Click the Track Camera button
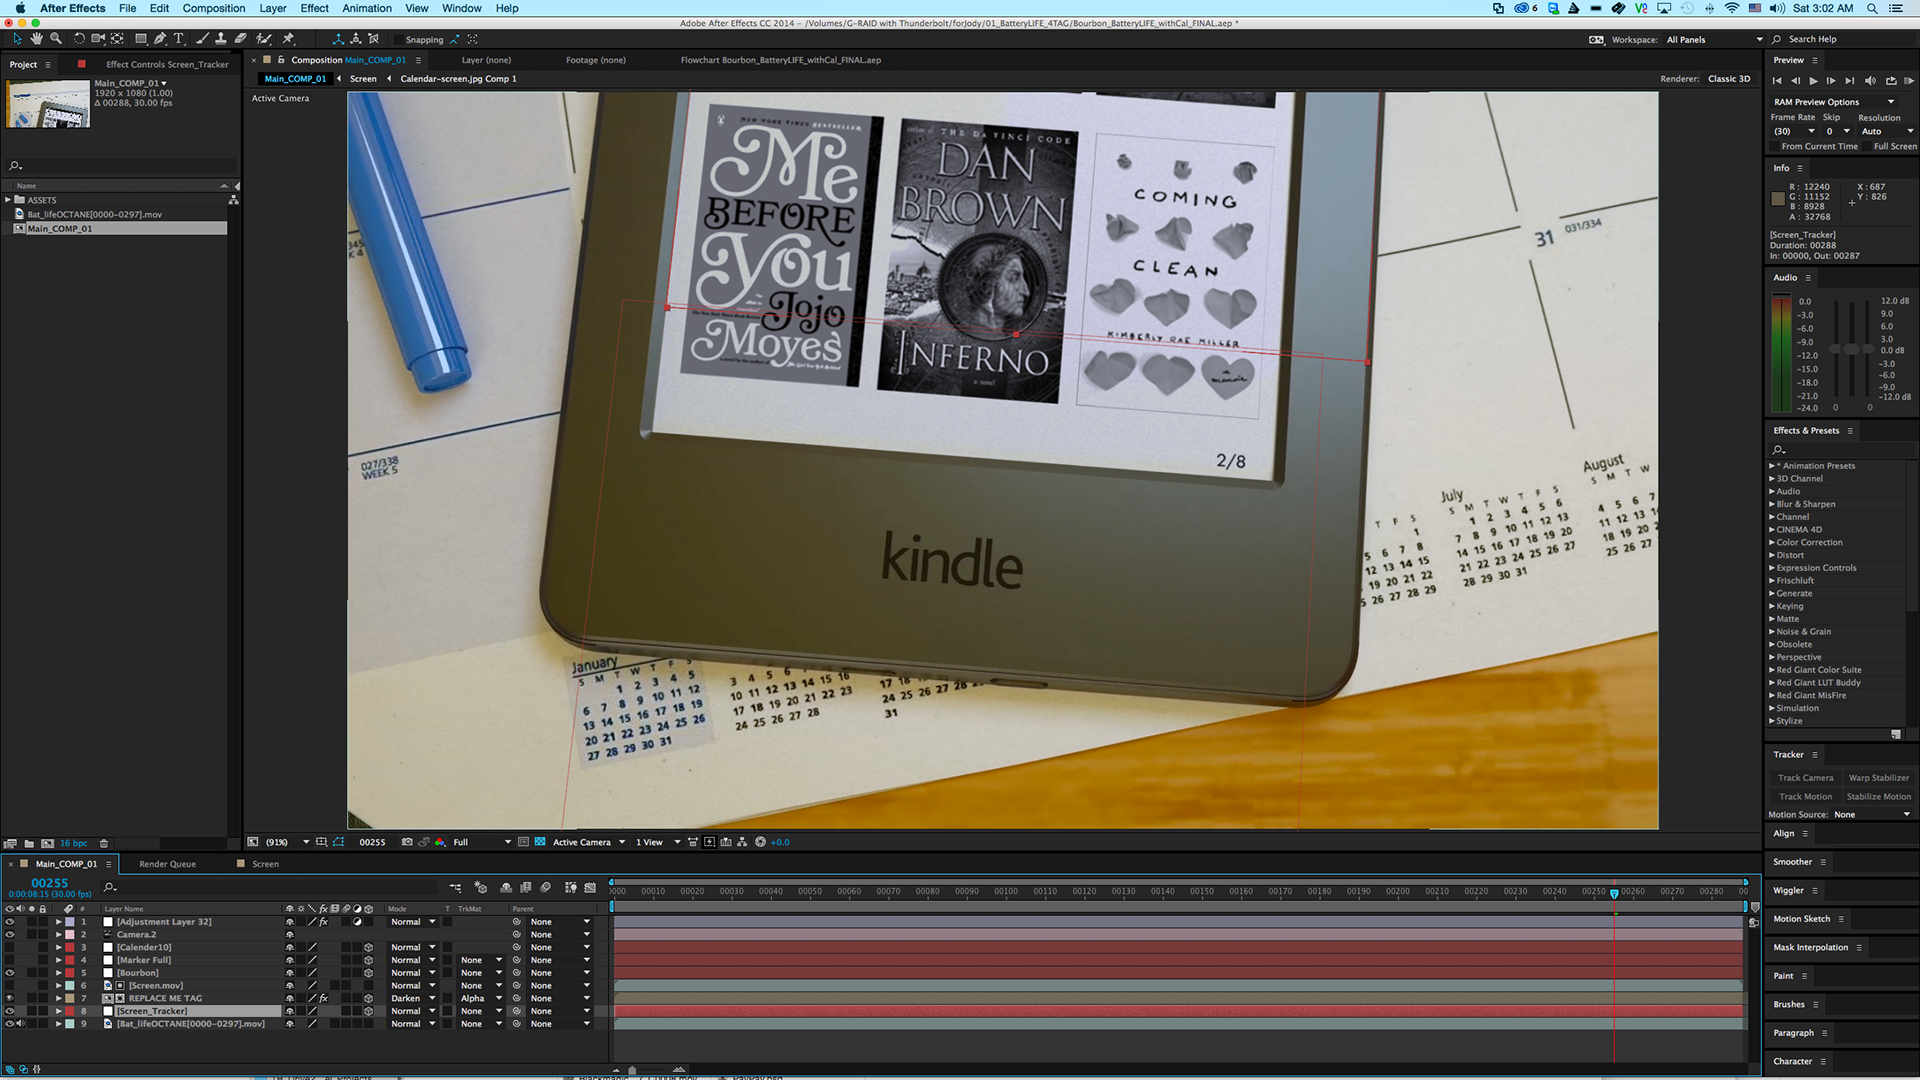 (1805, 778)
